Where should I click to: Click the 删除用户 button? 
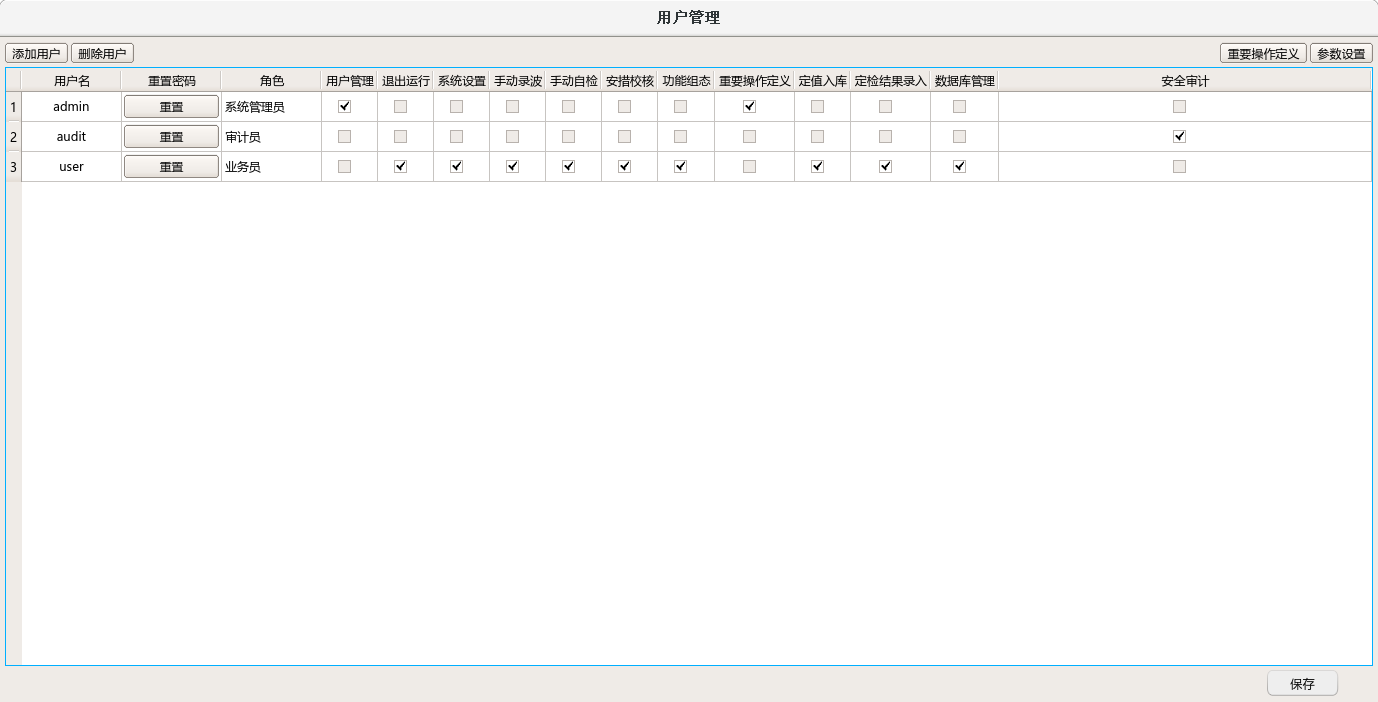click(102, 54)
